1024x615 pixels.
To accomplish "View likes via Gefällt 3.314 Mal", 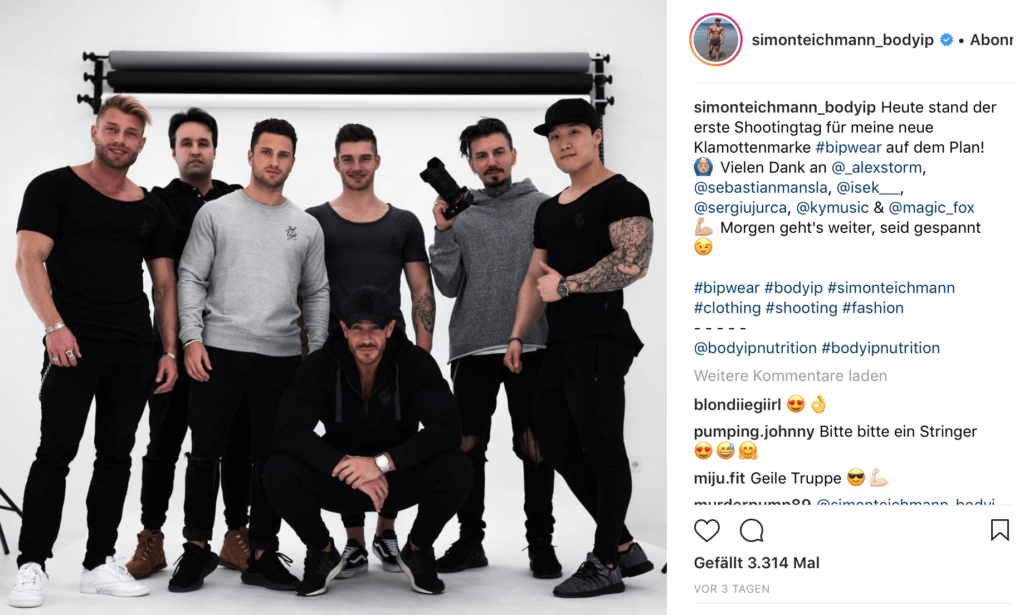I will pos(756,563).
